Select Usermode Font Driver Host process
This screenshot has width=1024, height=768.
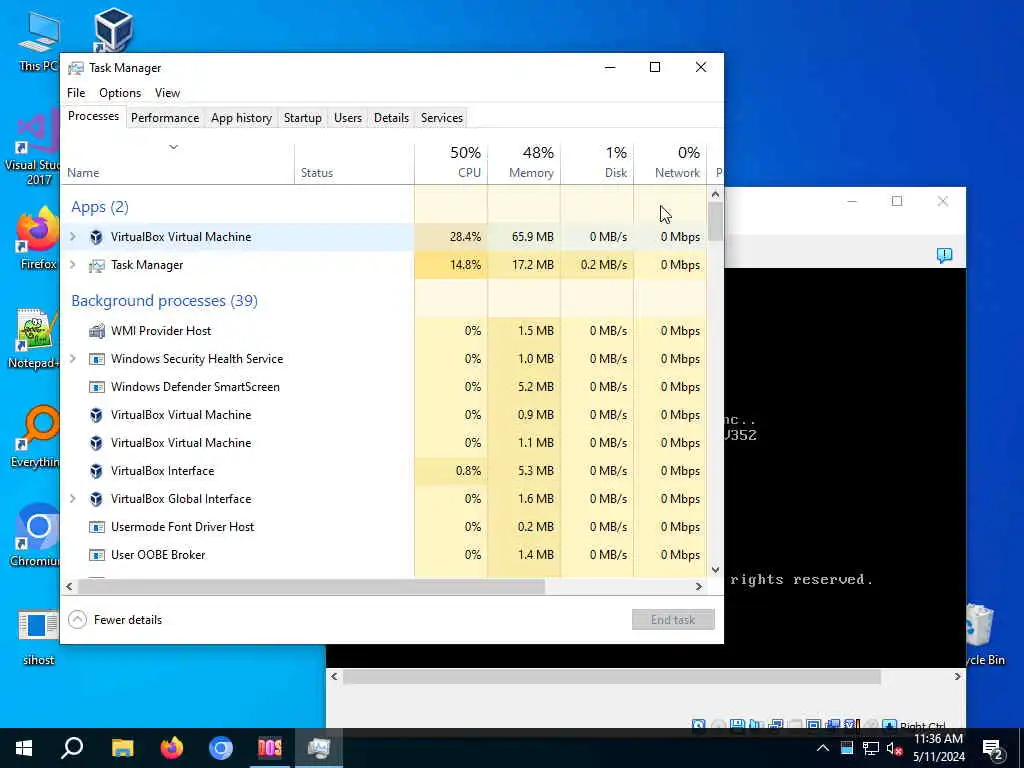point(384,527)
